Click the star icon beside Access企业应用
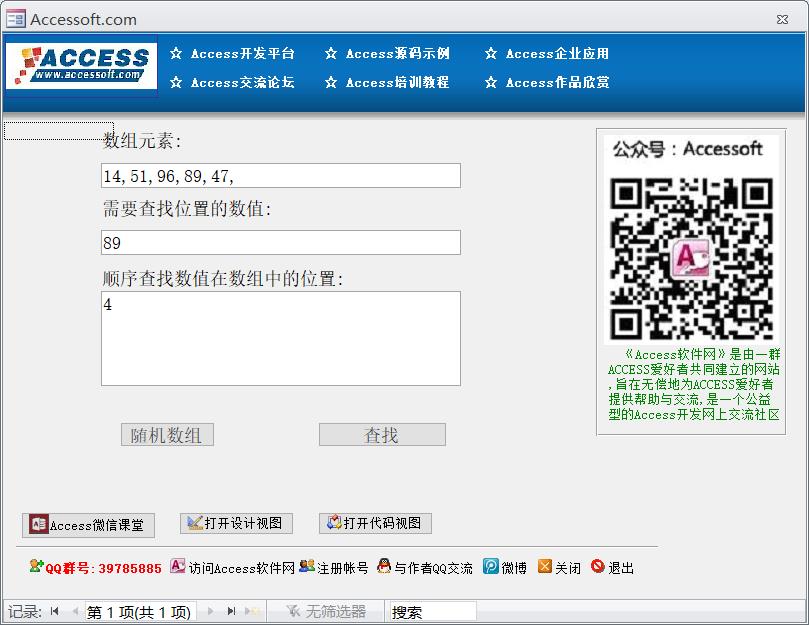 tap(491, 53)
